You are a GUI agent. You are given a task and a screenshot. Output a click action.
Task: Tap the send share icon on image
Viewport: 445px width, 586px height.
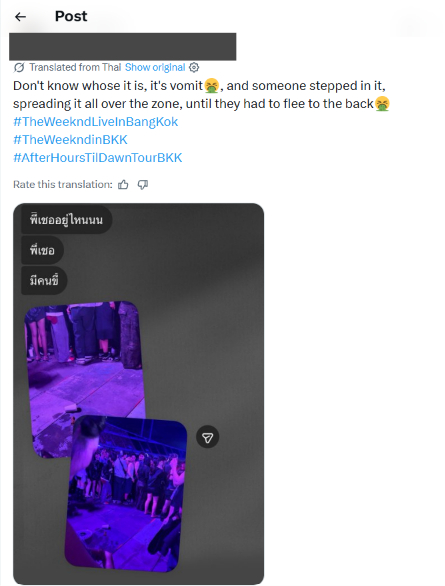tap(207, 437)
